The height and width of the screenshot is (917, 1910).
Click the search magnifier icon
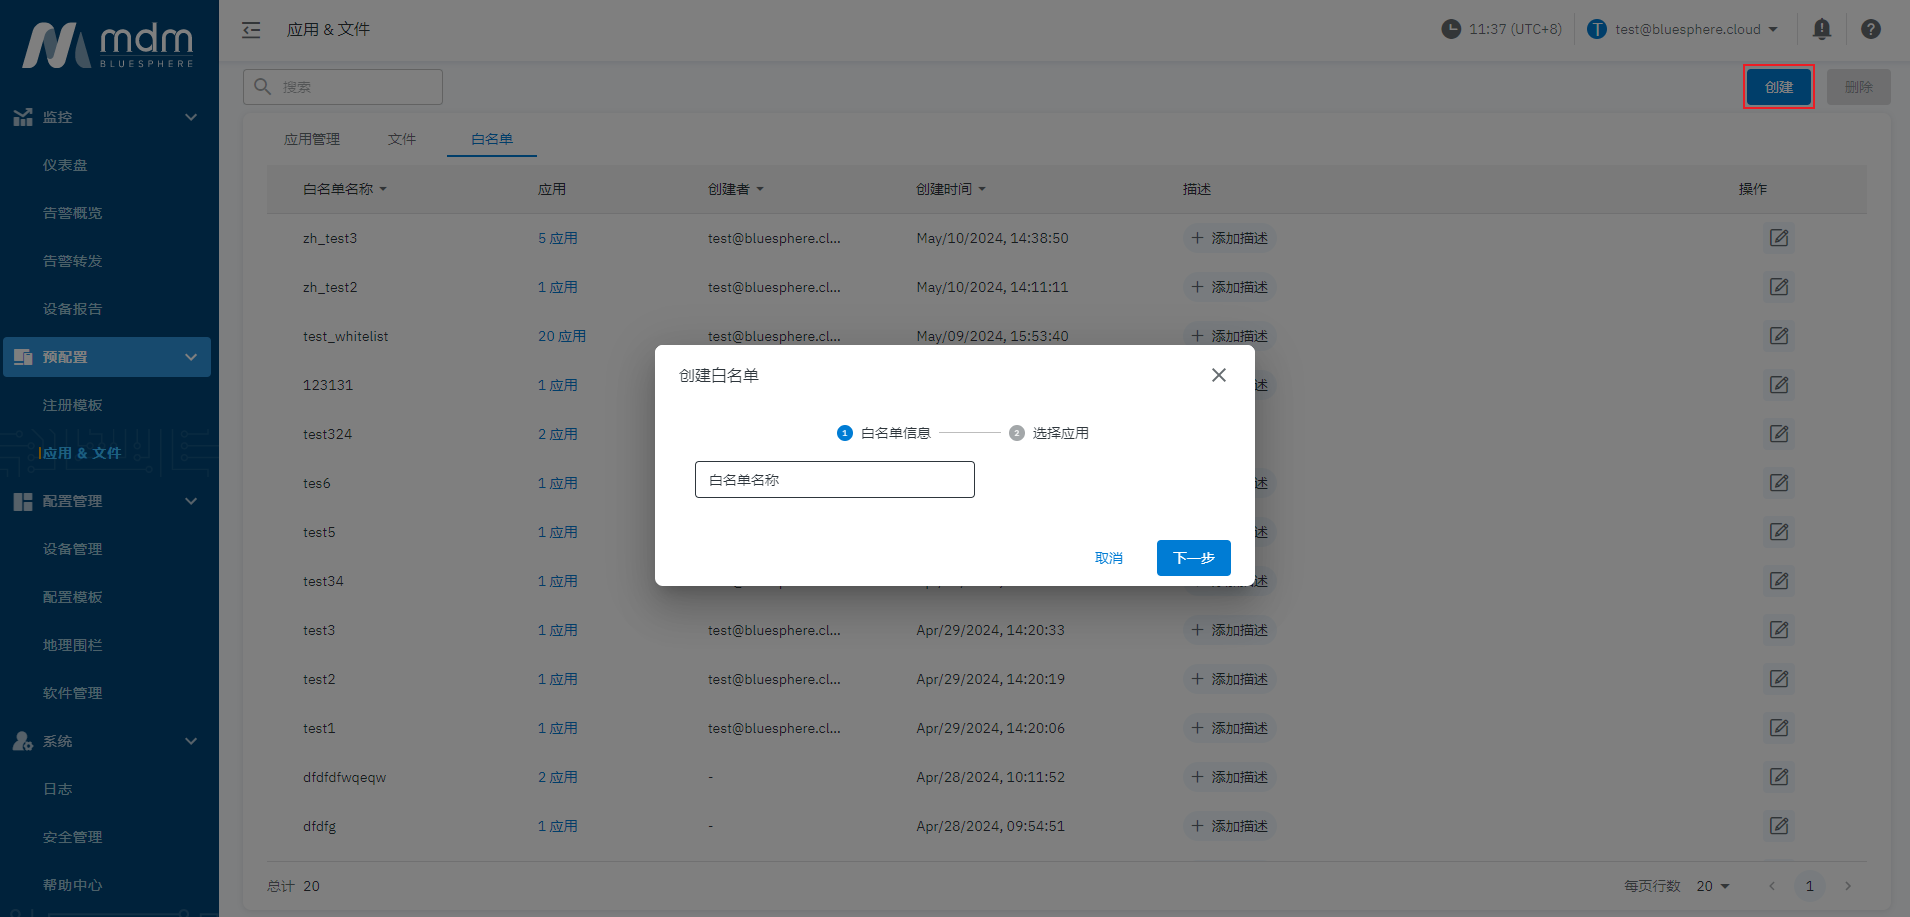point(263,87)
